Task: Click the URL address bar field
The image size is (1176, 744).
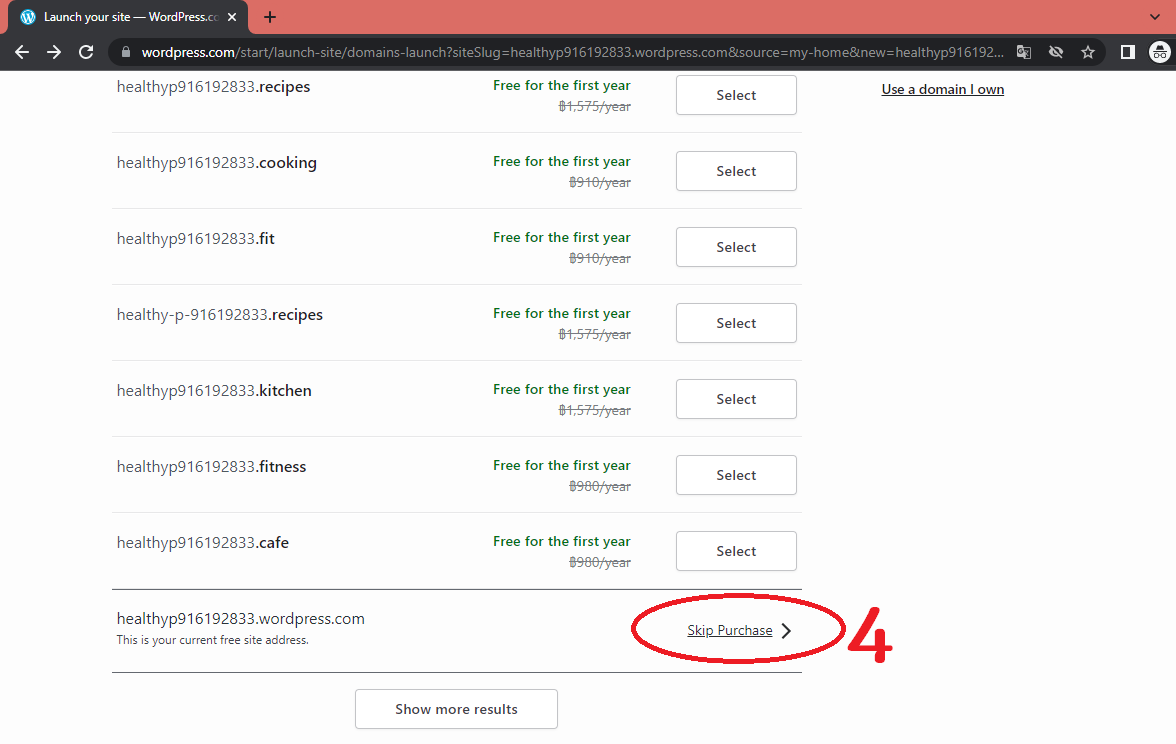Action: coord(570,52)
